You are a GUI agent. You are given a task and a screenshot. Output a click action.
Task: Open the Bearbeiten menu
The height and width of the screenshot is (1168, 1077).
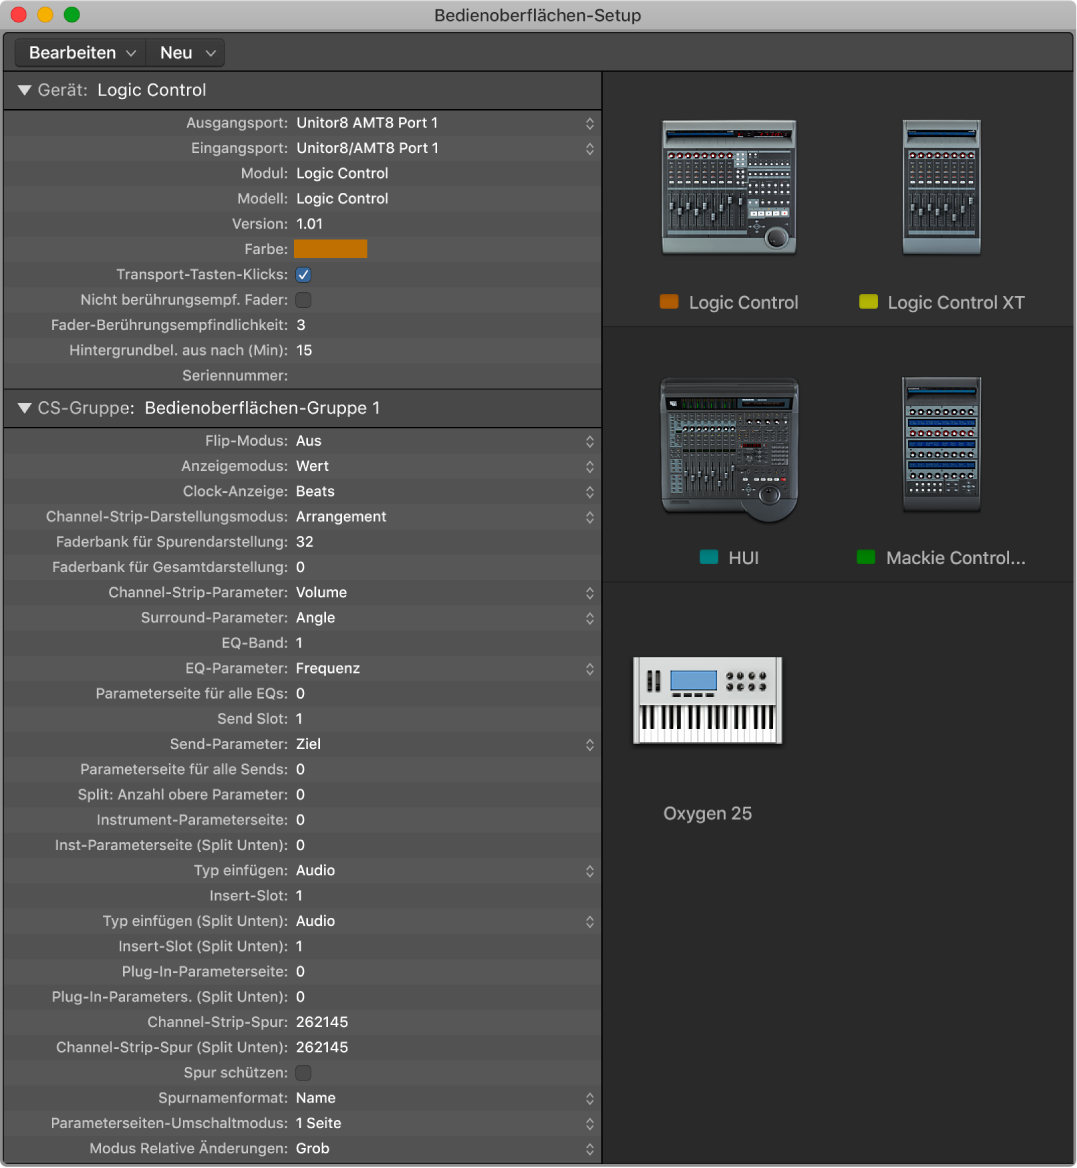click(x=81, y=53)
